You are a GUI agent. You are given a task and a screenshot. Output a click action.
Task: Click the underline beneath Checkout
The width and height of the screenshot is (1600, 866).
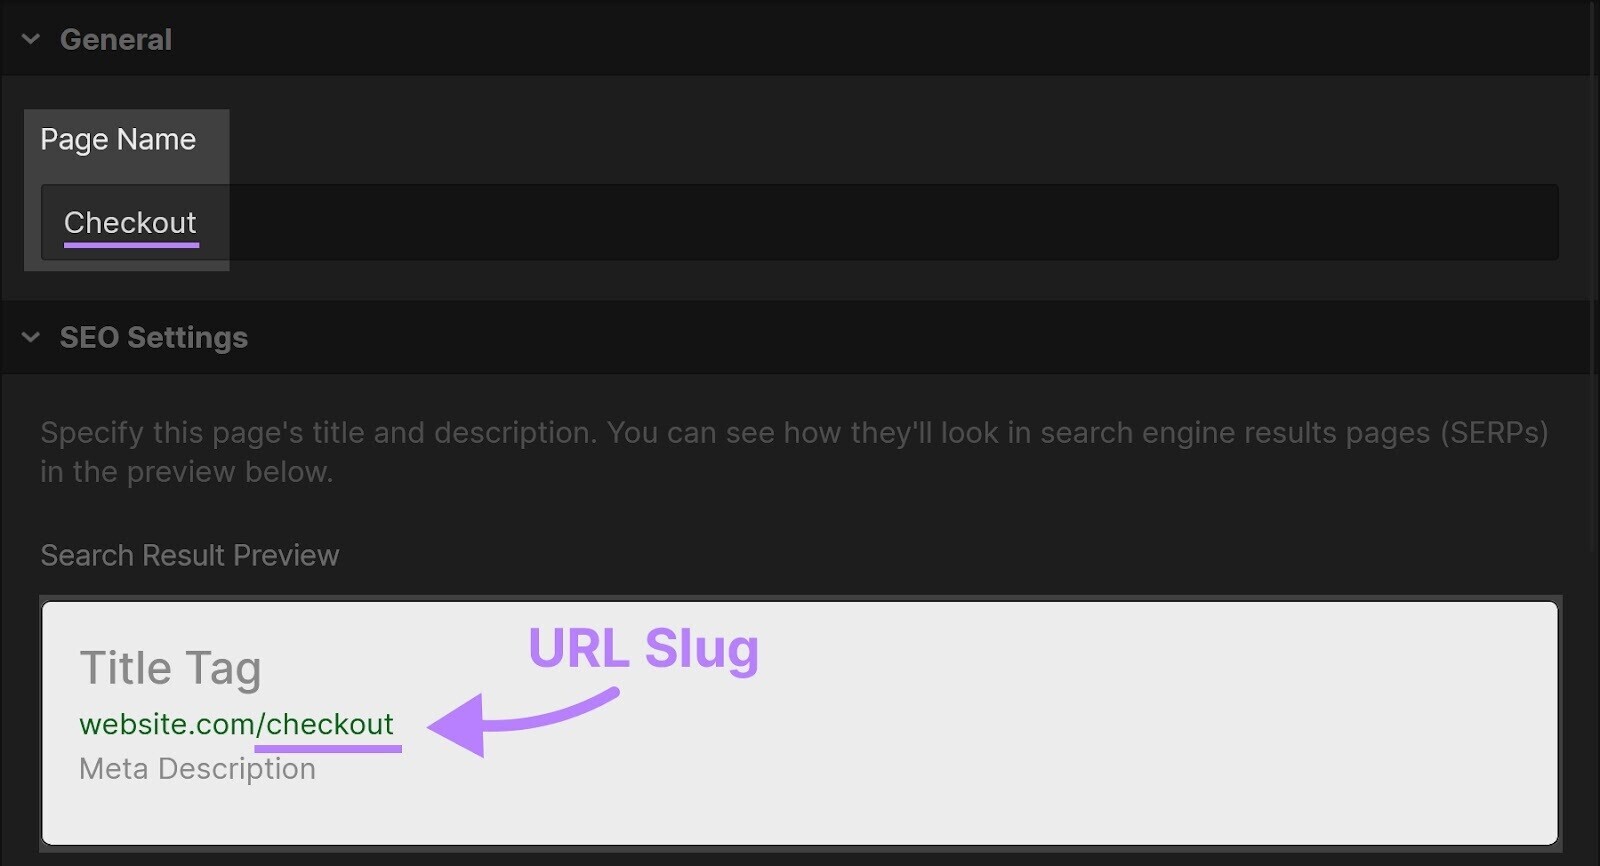click(130, 244)
